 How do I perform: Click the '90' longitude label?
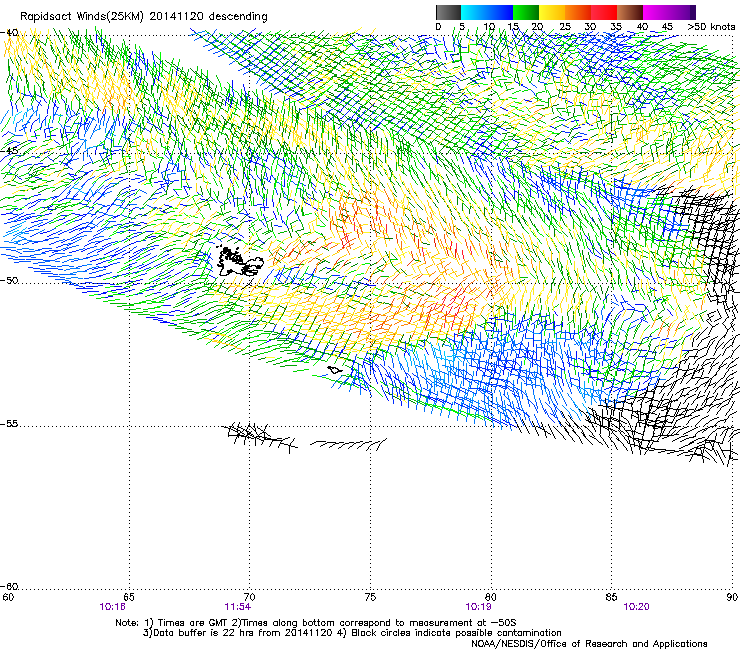click(x=732, y=597)
